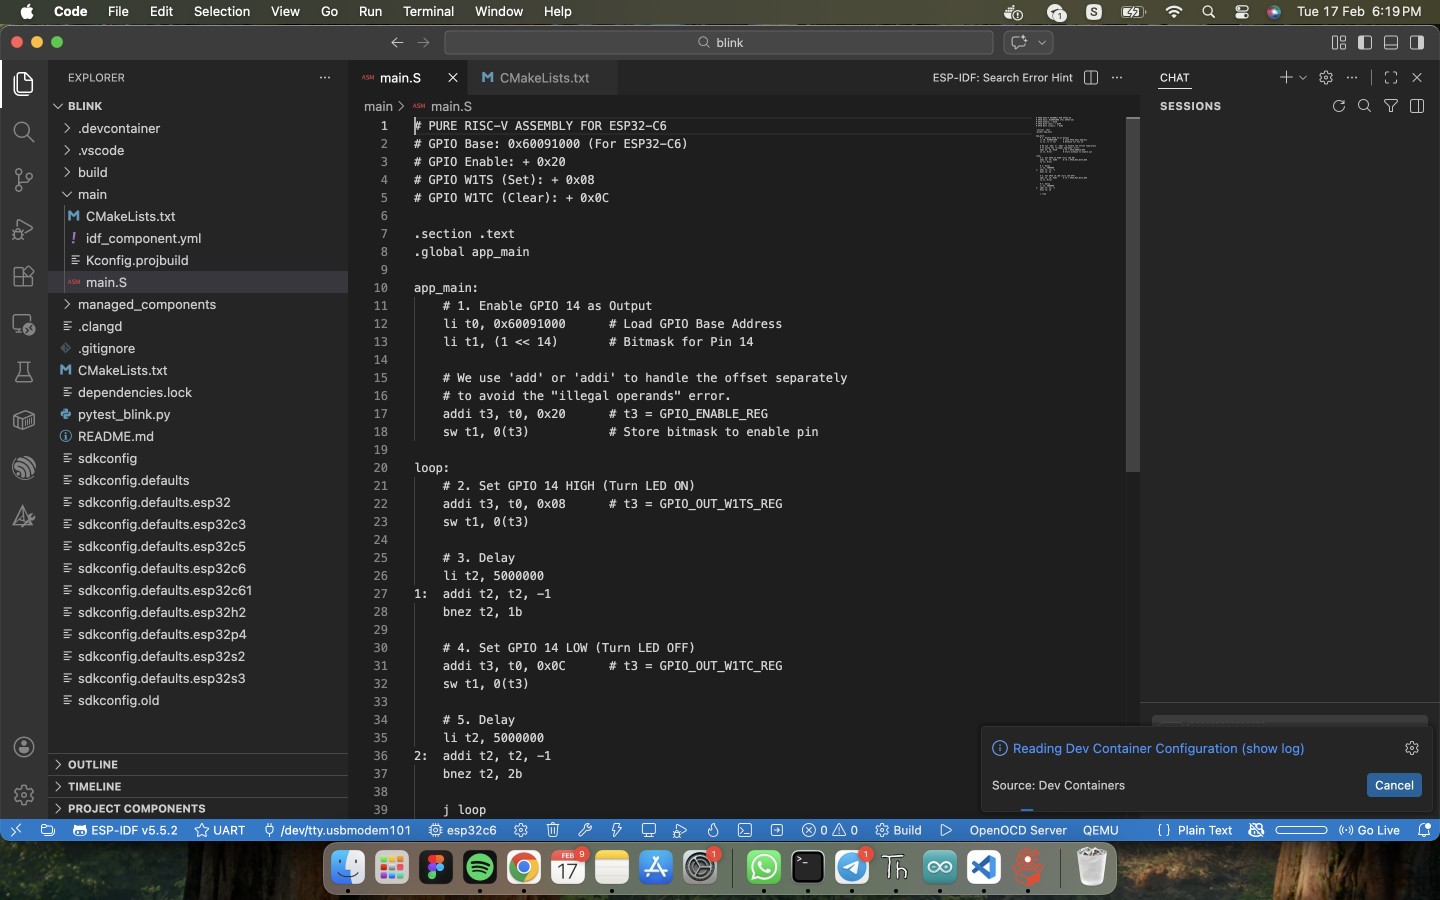This screenshot has width=1440, height=900.
Task: Click the Build status bar button
Action: coord(898,830)
